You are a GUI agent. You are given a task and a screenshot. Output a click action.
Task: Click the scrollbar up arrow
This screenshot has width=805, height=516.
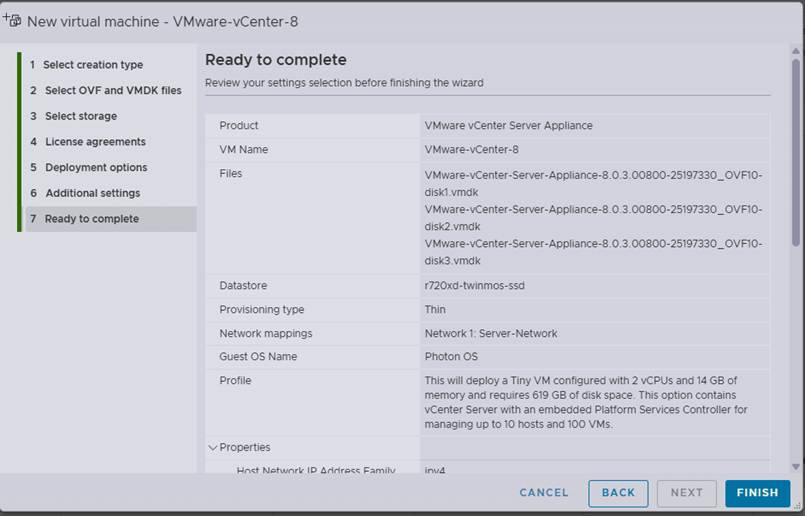pyautogui.click(x=795, y=51)
